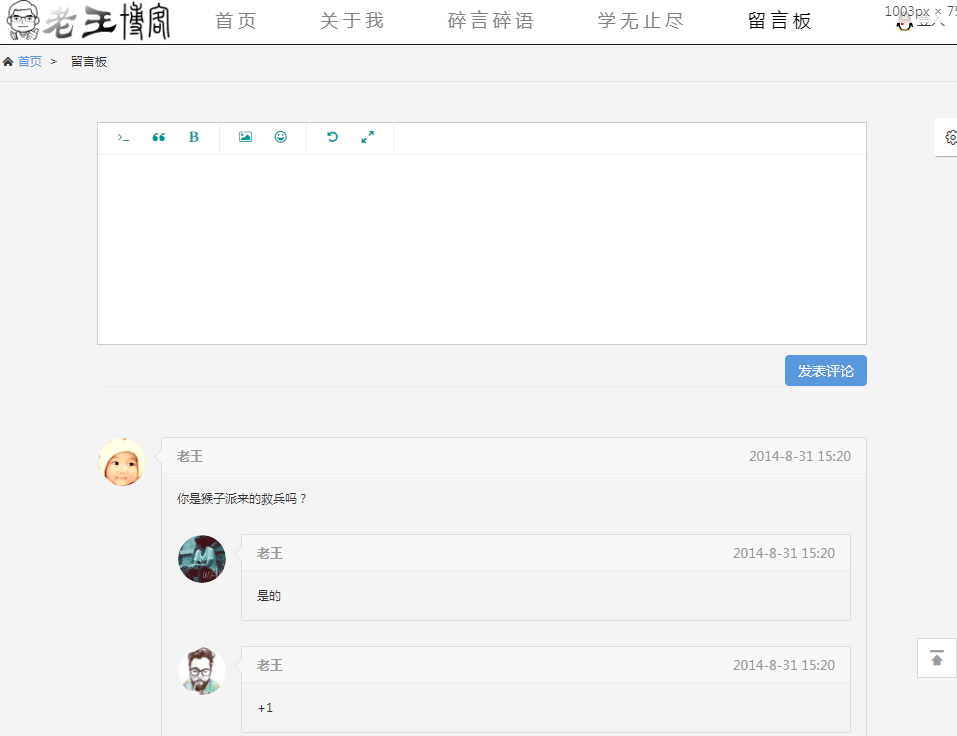Navigate to the 学无止尽 section

pos(641,21)
